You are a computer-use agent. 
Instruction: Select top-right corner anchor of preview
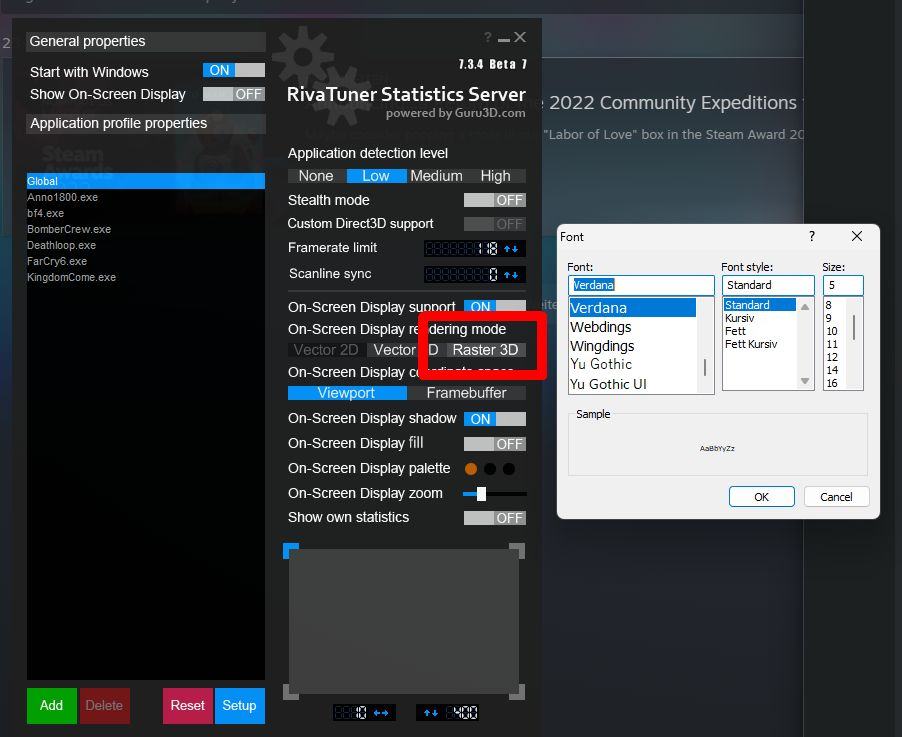[x=517, y=551]
